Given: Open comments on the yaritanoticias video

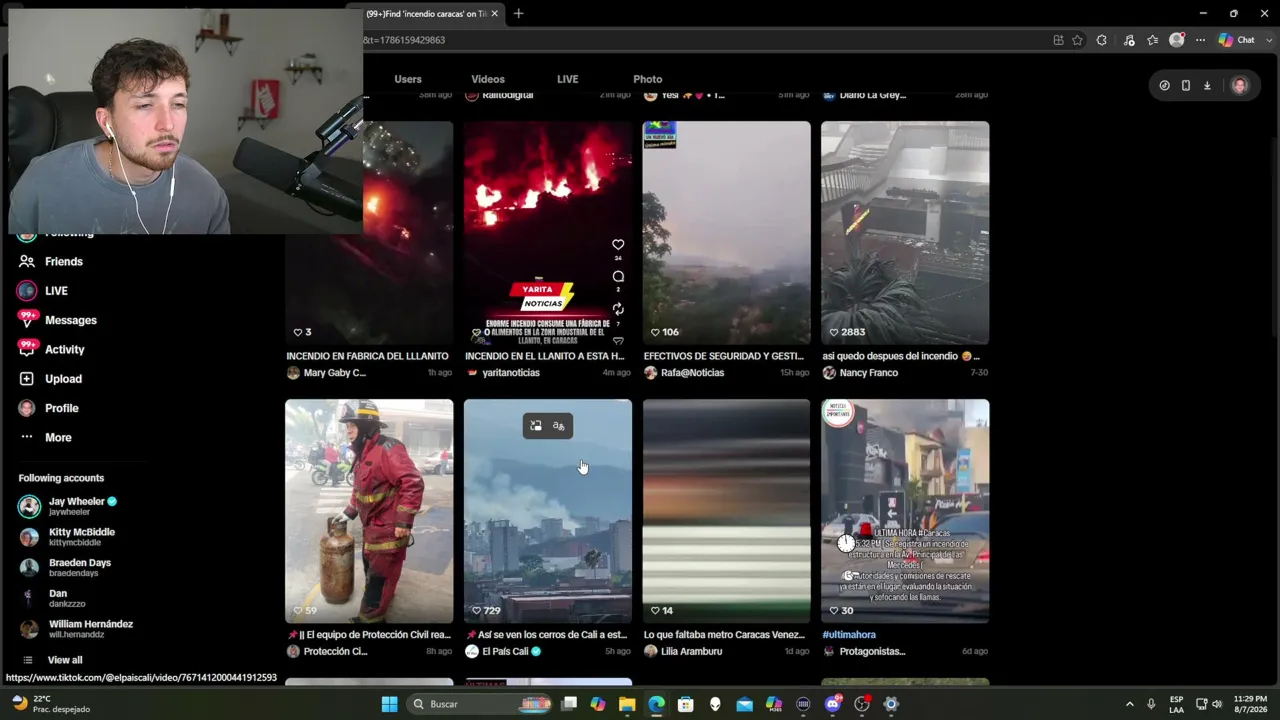Looking at the screenshot, I should [618, 277].
